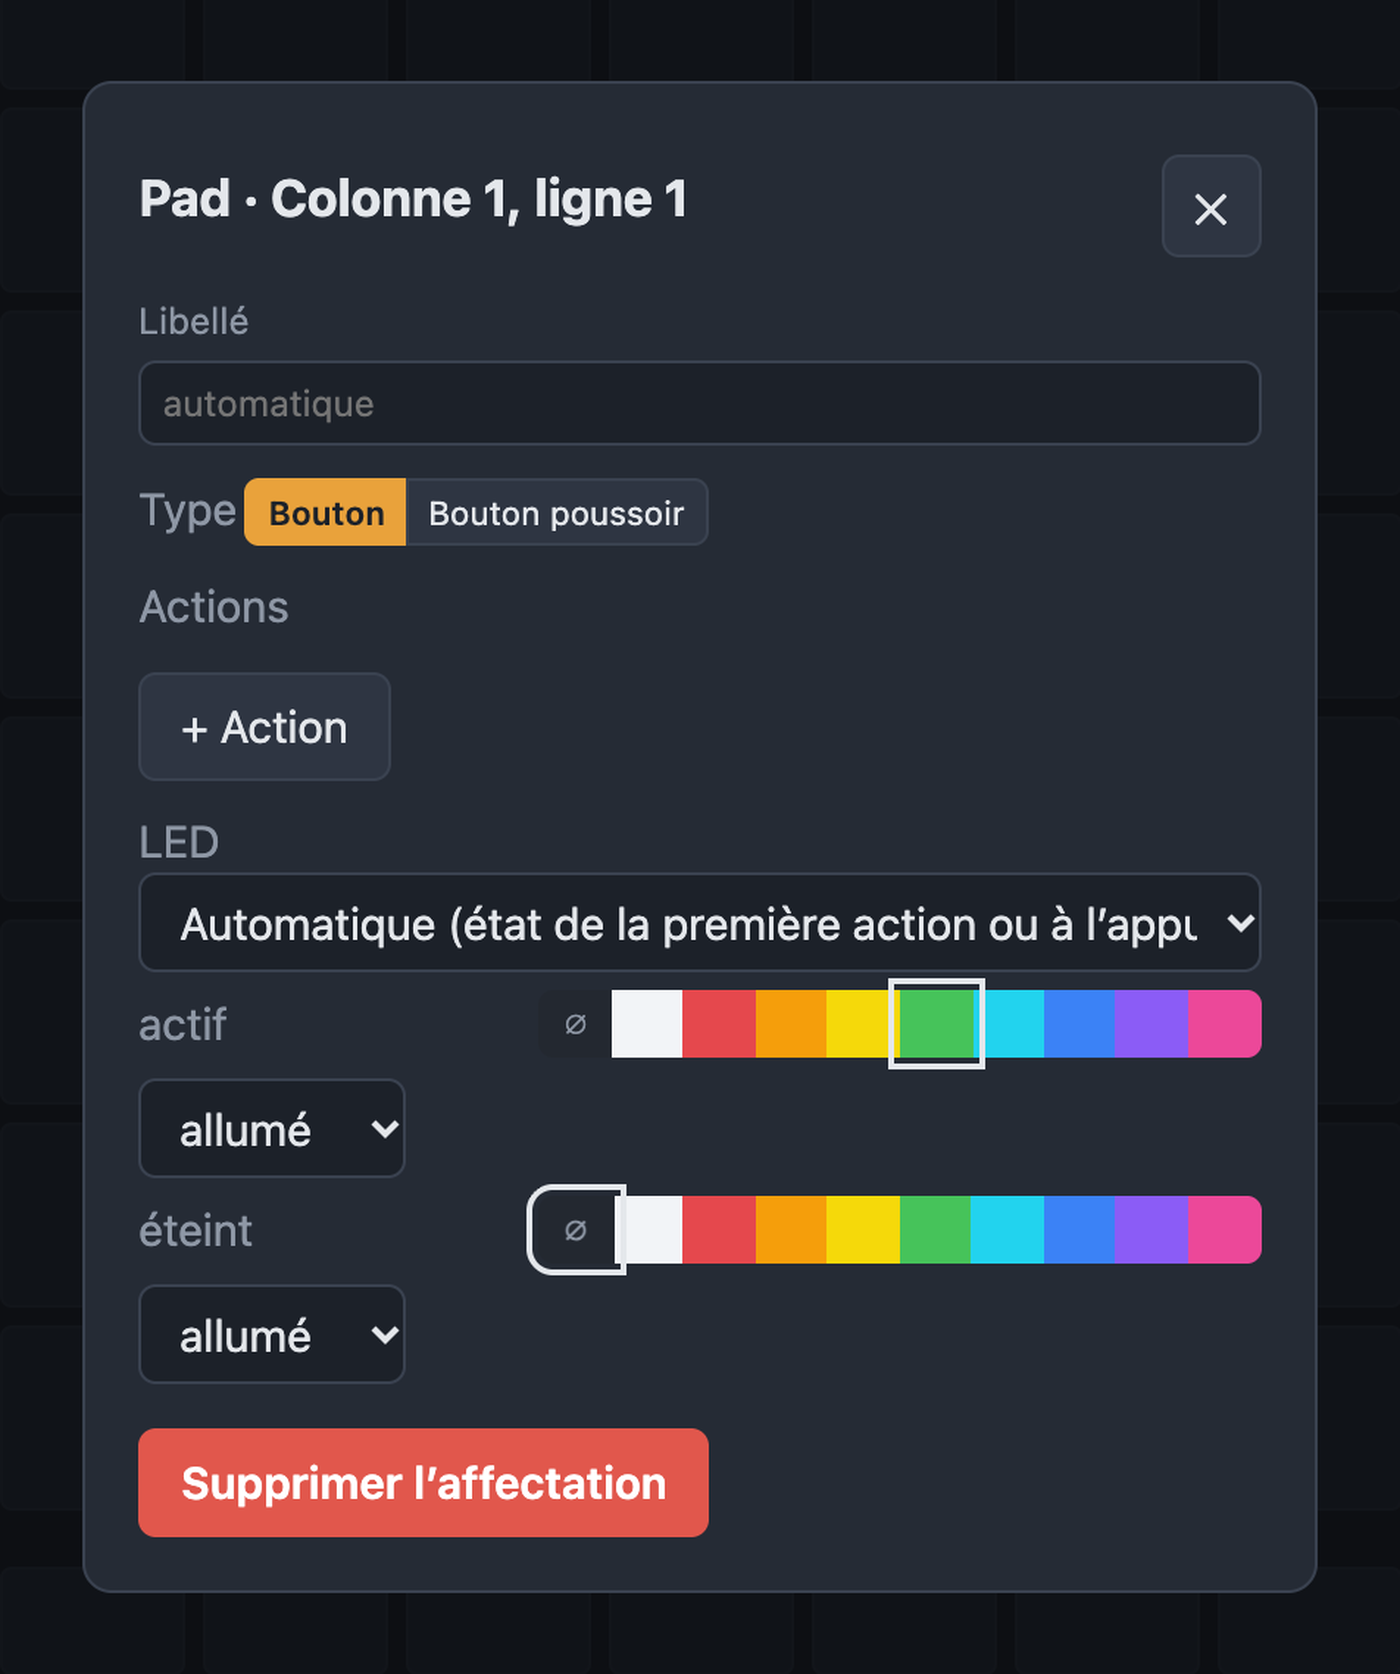1400x1674 pixels.
Task: Choose the cyan swatch for éteint
Action: (1008, 1230)
